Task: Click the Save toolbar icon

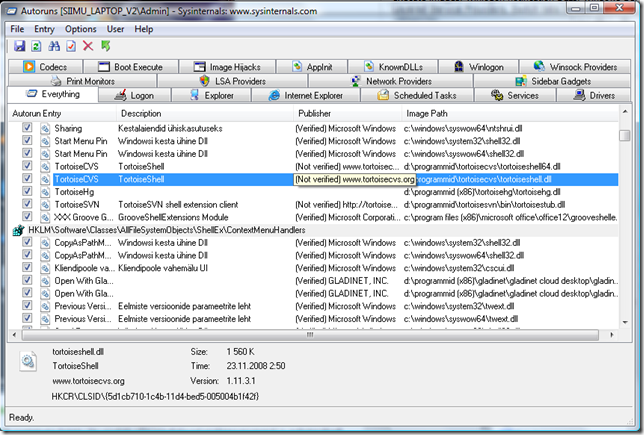Action: [19, 46]
